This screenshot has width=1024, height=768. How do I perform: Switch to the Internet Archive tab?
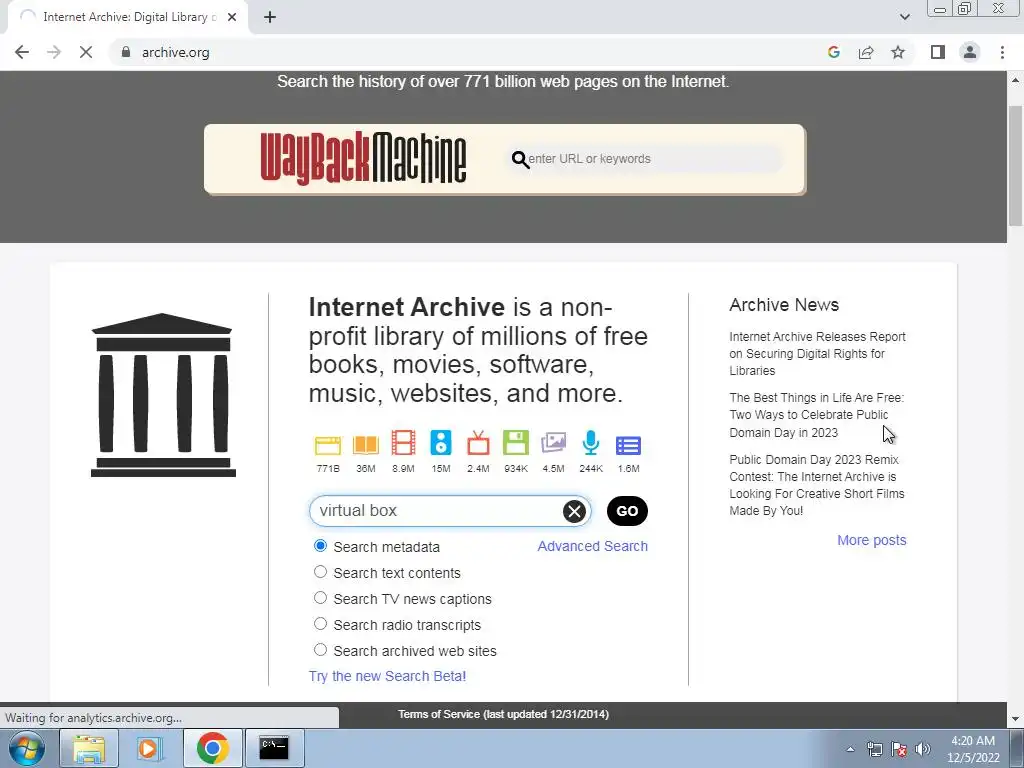pyautogui.click(x=127, y=17)
